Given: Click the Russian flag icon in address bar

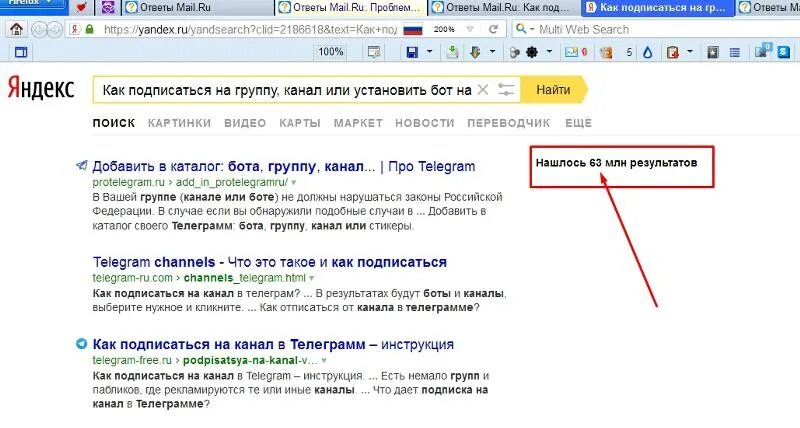Looking at the screenshot, I should pos(413,30).
